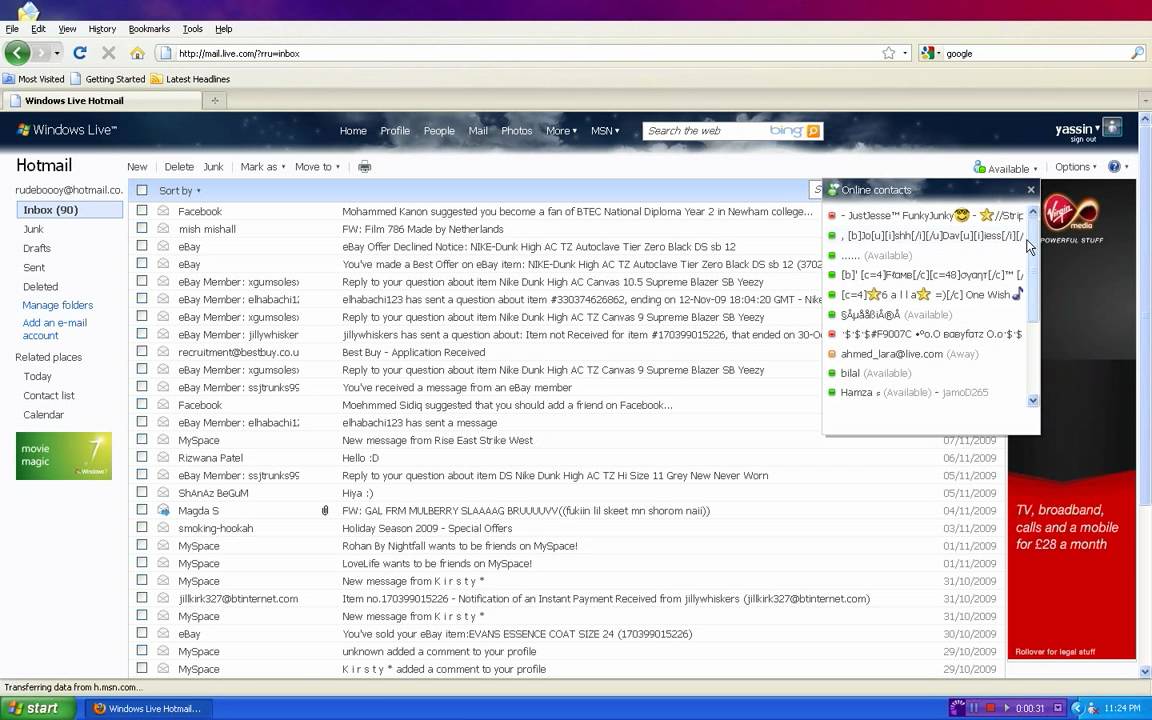Click attachment paperclip on Magda S message

325,510
